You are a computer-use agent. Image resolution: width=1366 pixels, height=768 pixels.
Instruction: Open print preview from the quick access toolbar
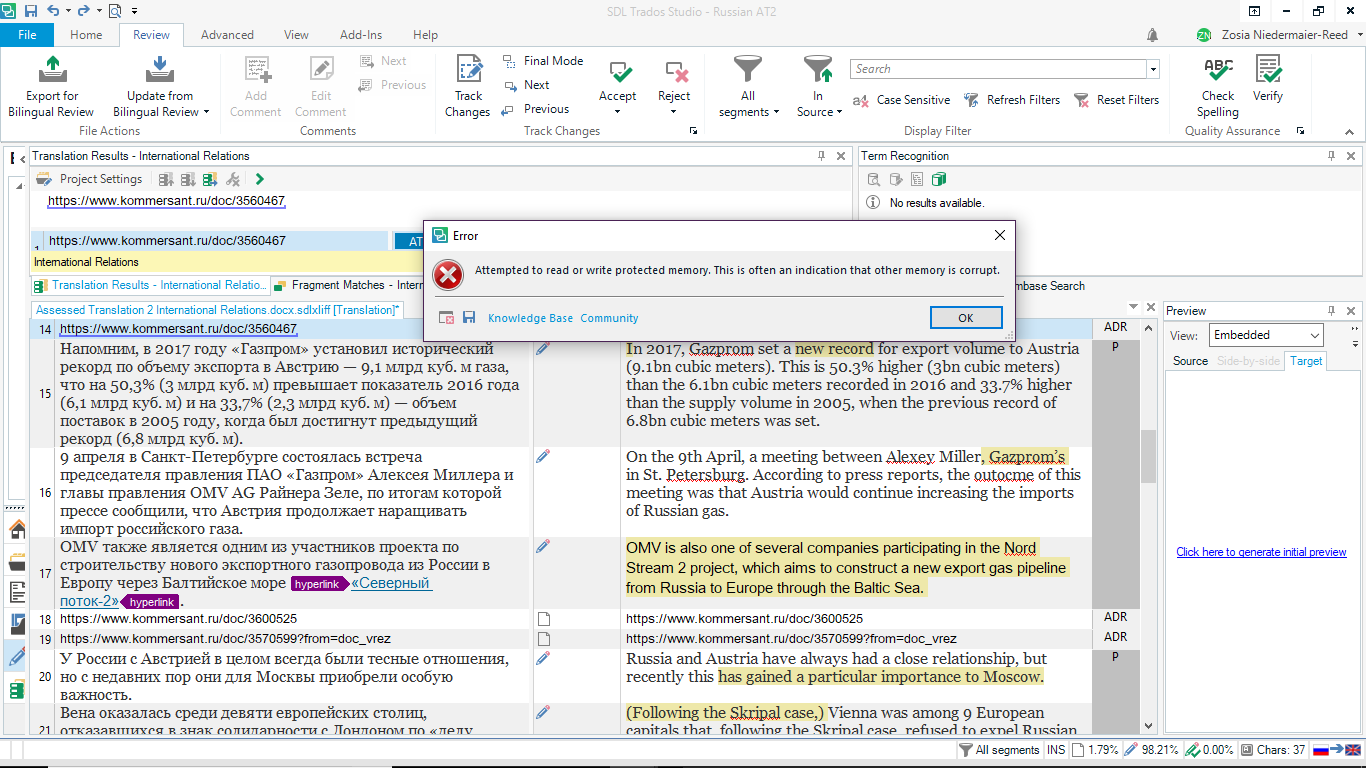(115, 11)
